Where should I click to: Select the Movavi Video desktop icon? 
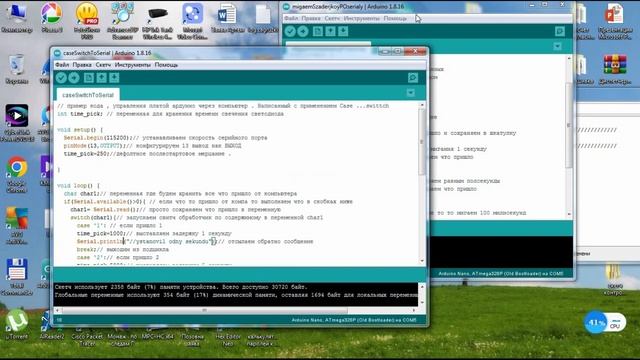[192, 20]
